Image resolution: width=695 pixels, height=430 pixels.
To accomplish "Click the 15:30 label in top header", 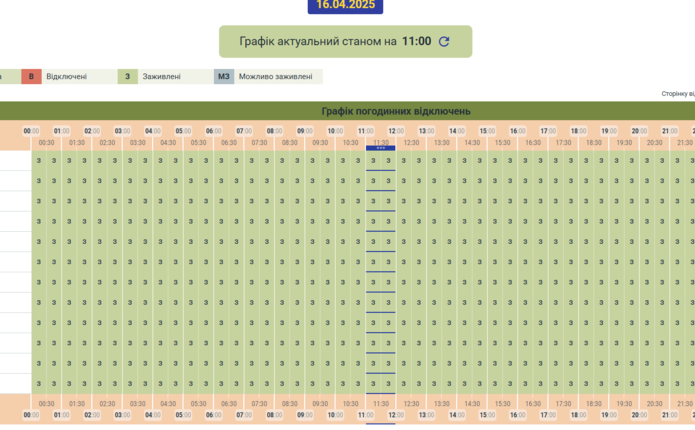I will 502,143.
